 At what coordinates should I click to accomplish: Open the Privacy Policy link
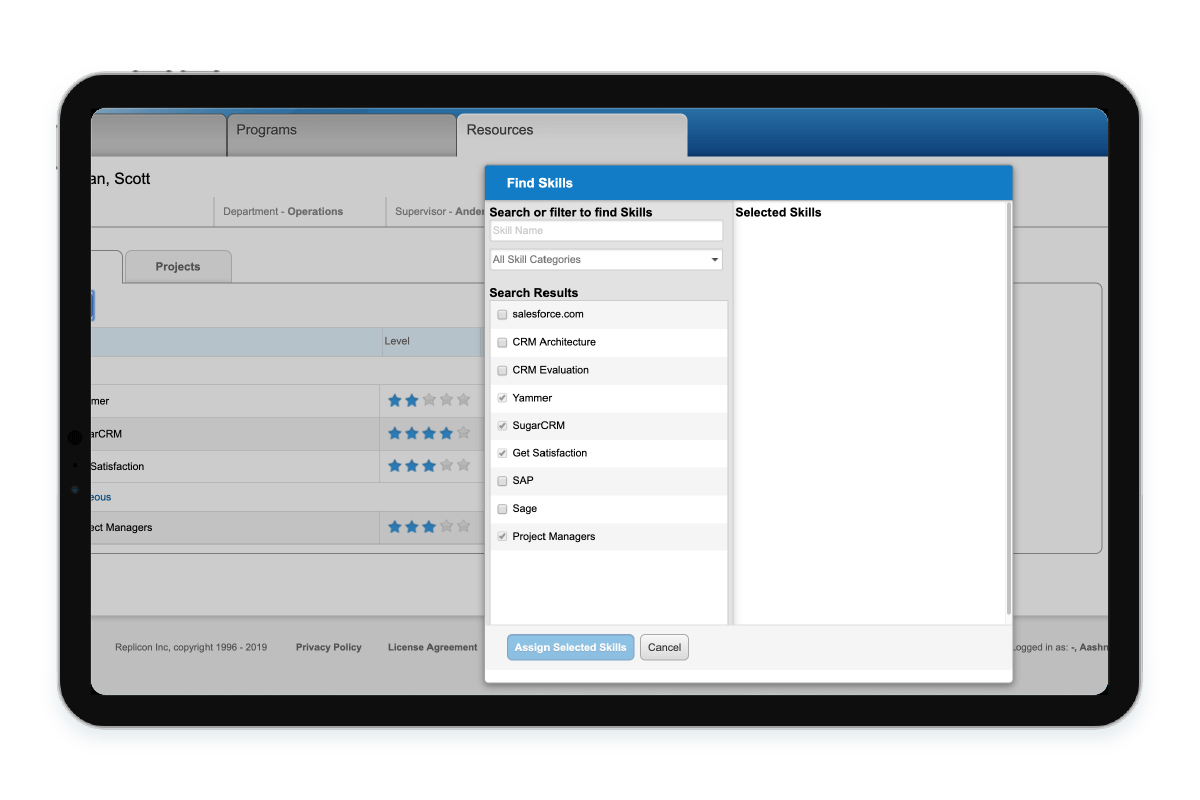[329, 647]
